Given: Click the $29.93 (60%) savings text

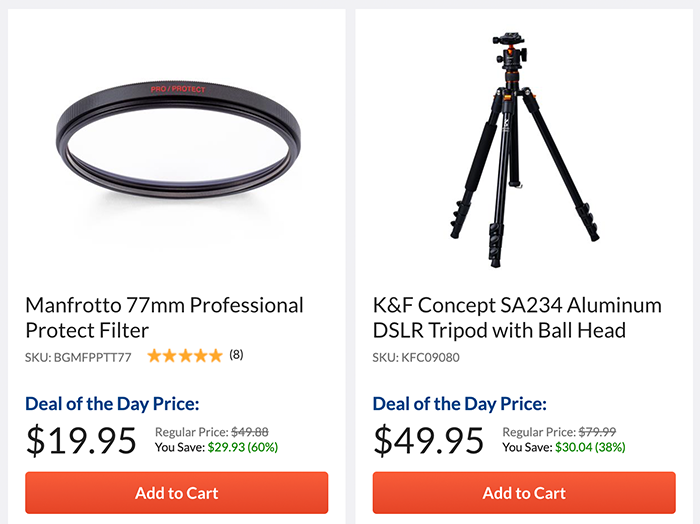Looking at the screenshot, I should click(242, 447).
